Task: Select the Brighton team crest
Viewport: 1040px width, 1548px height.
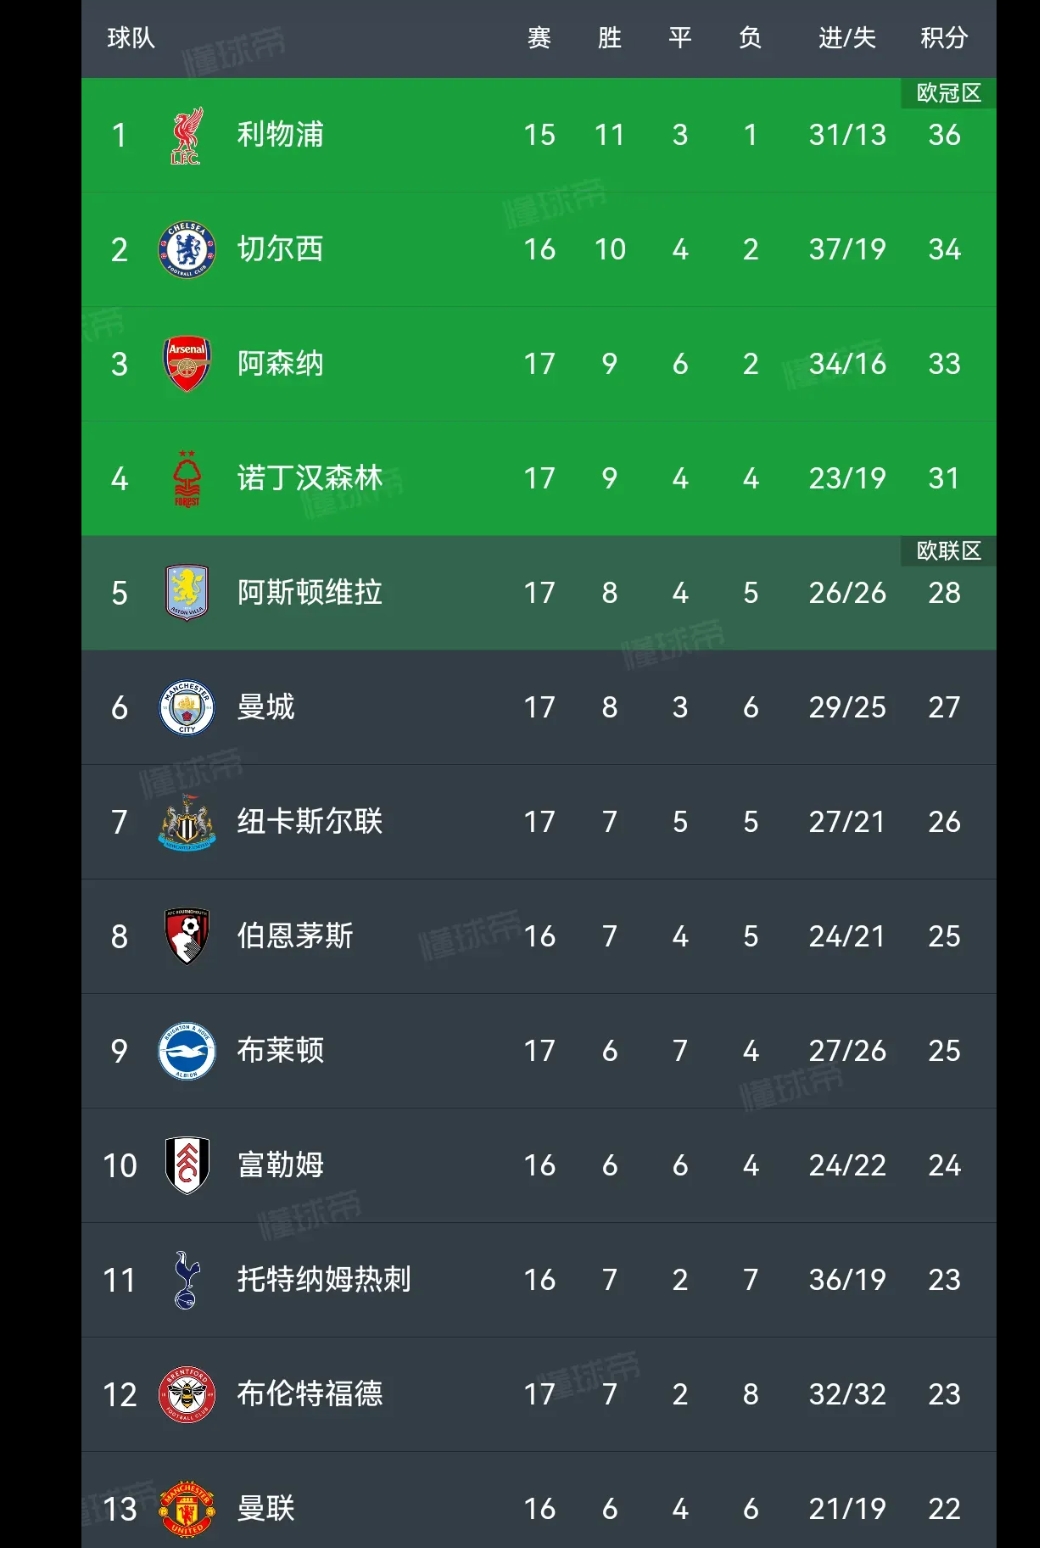Action: [x=187, y=1051]
